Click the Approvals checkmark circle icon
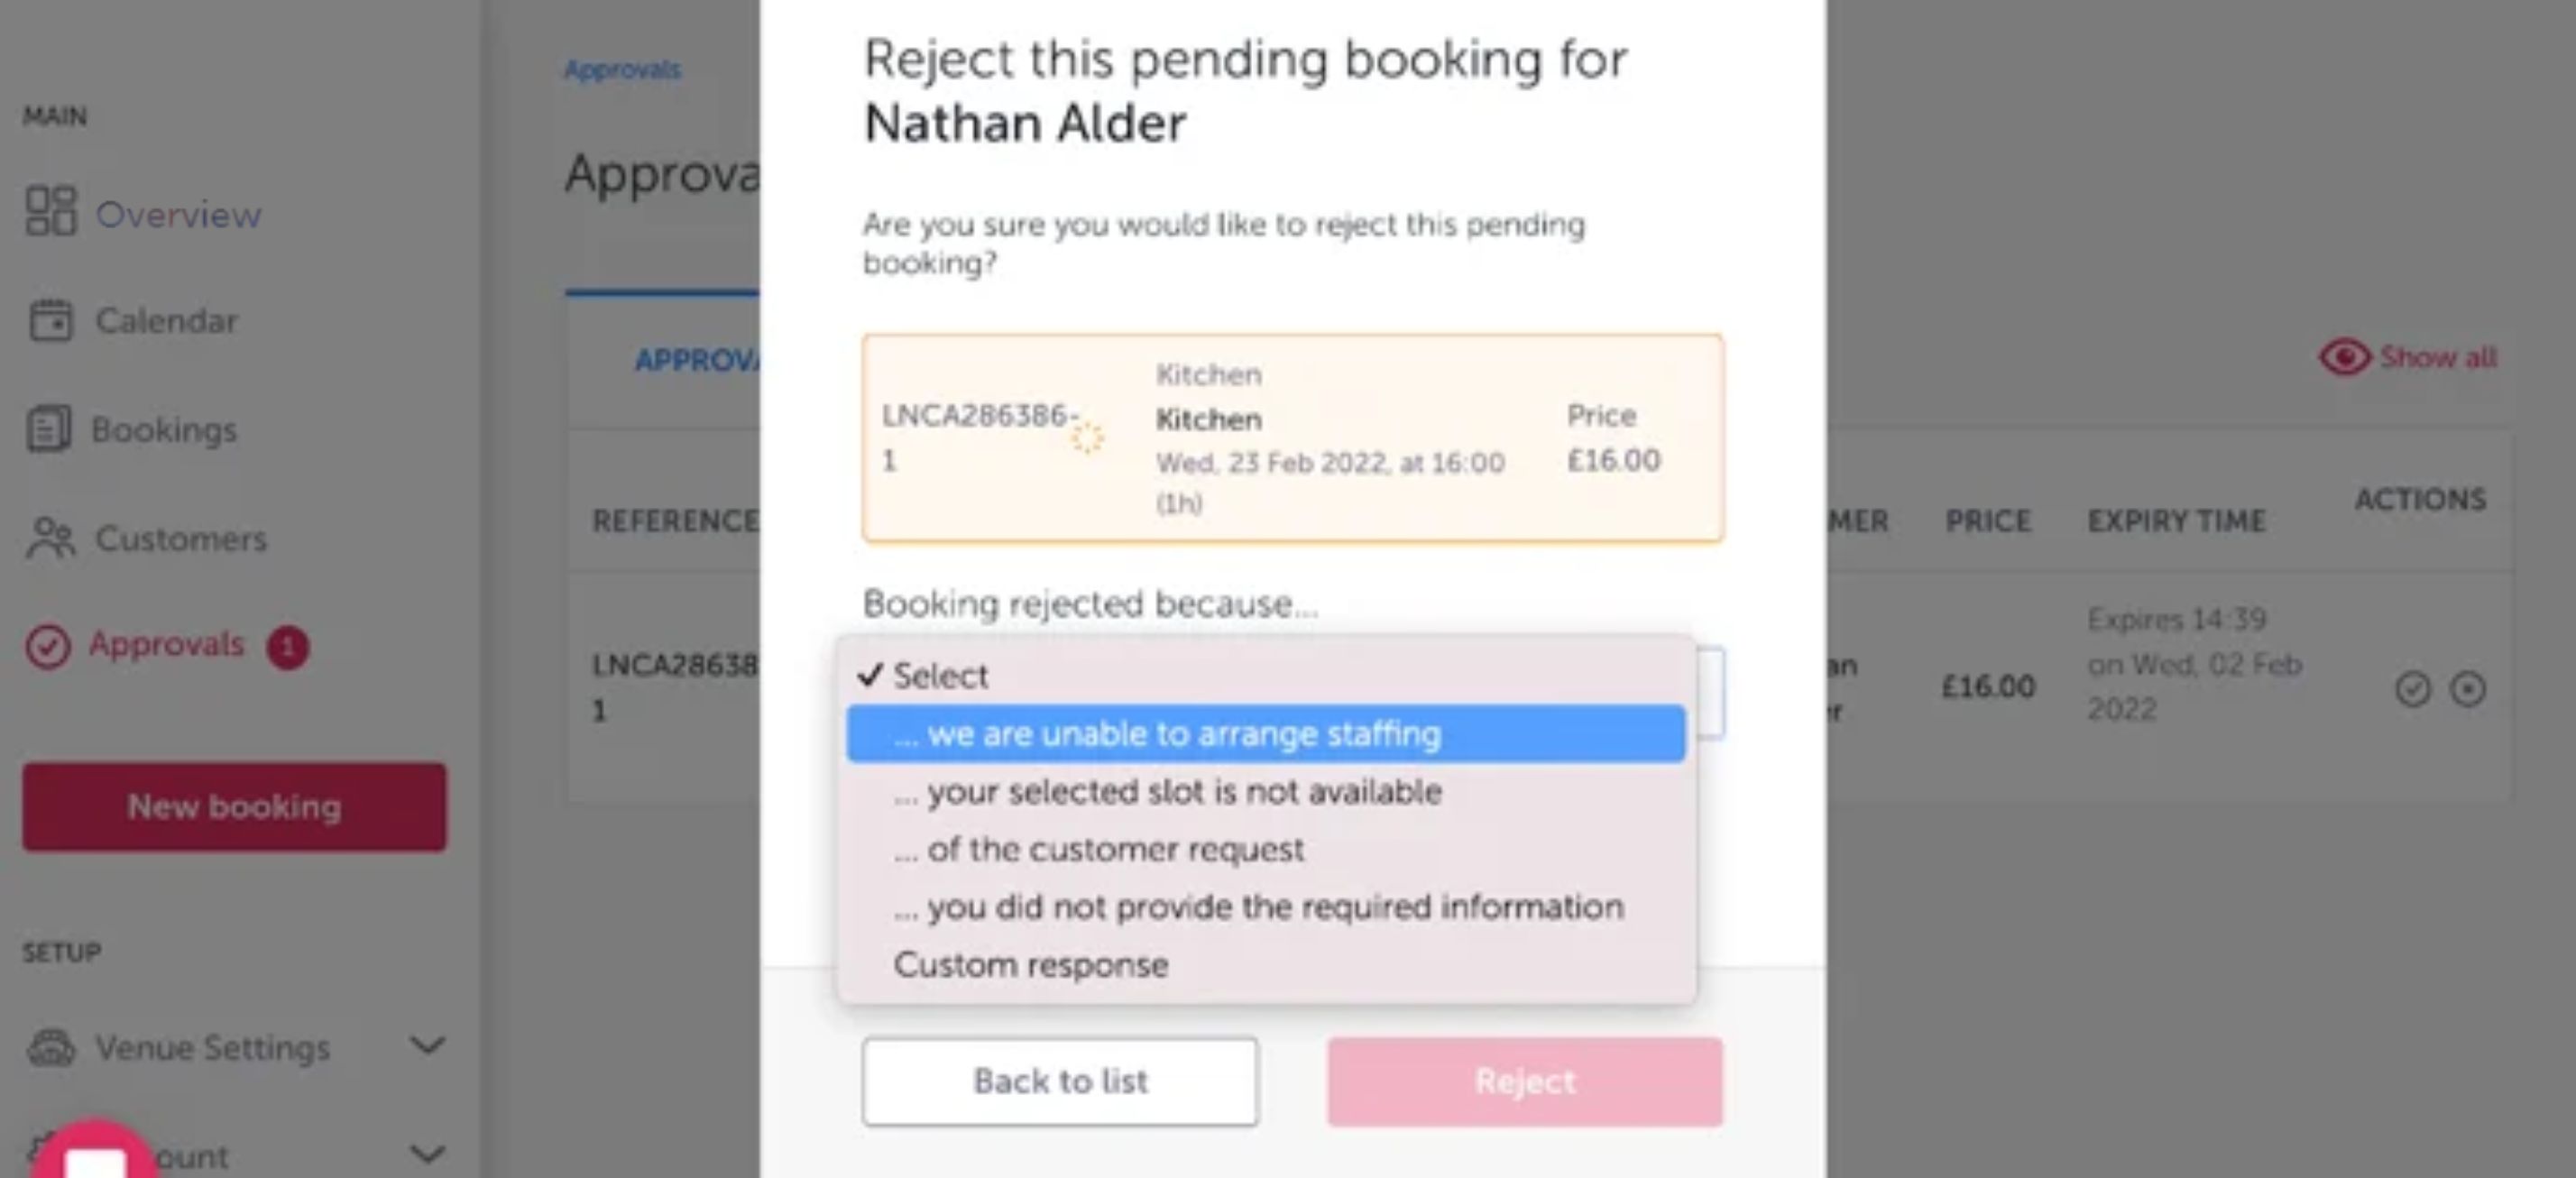 [x=48, y=646]
